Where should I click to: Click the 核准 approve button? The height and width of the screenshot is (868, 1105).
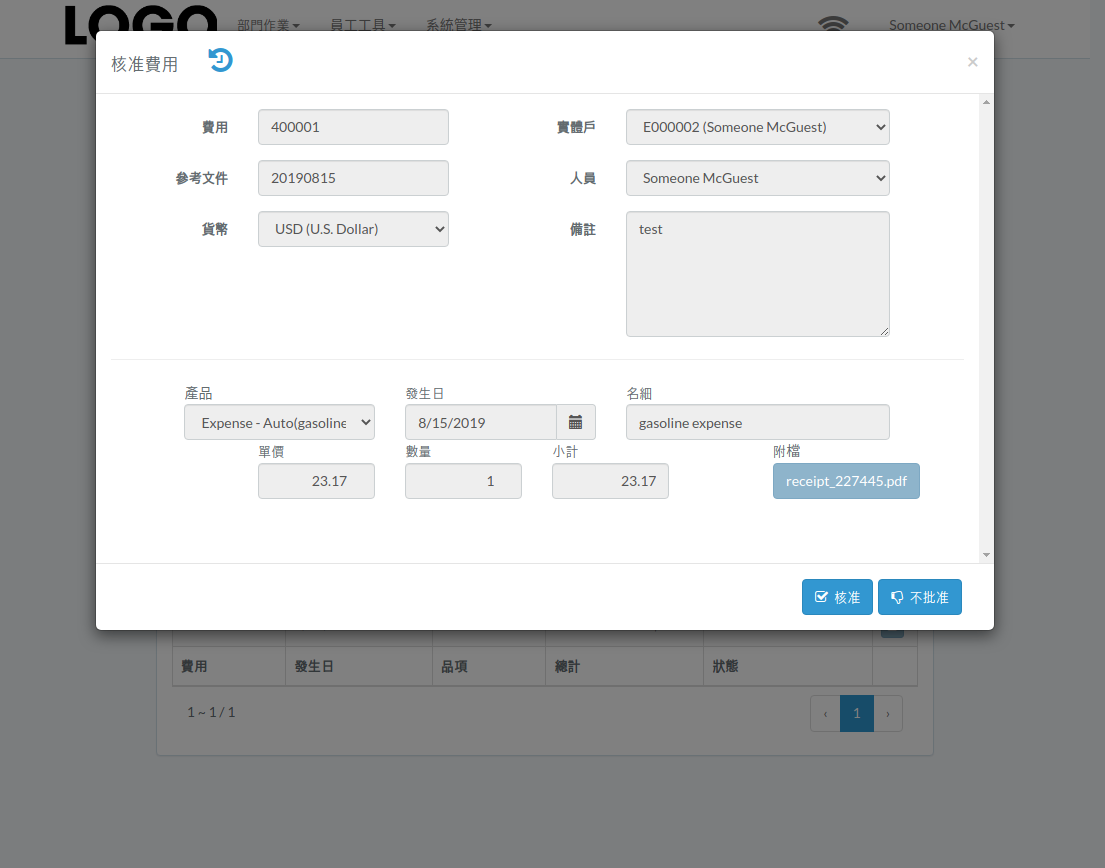tap(837, 597)
